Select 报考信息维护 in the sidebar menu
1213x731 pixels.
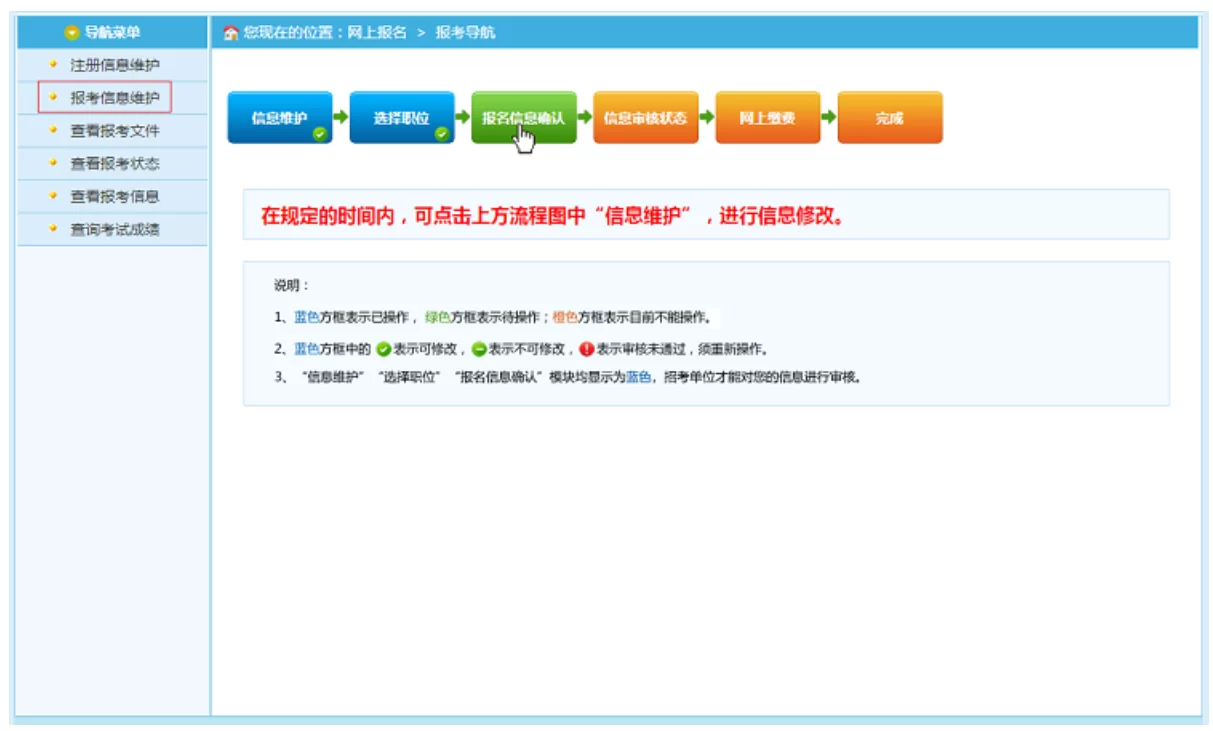pos(114,98)
